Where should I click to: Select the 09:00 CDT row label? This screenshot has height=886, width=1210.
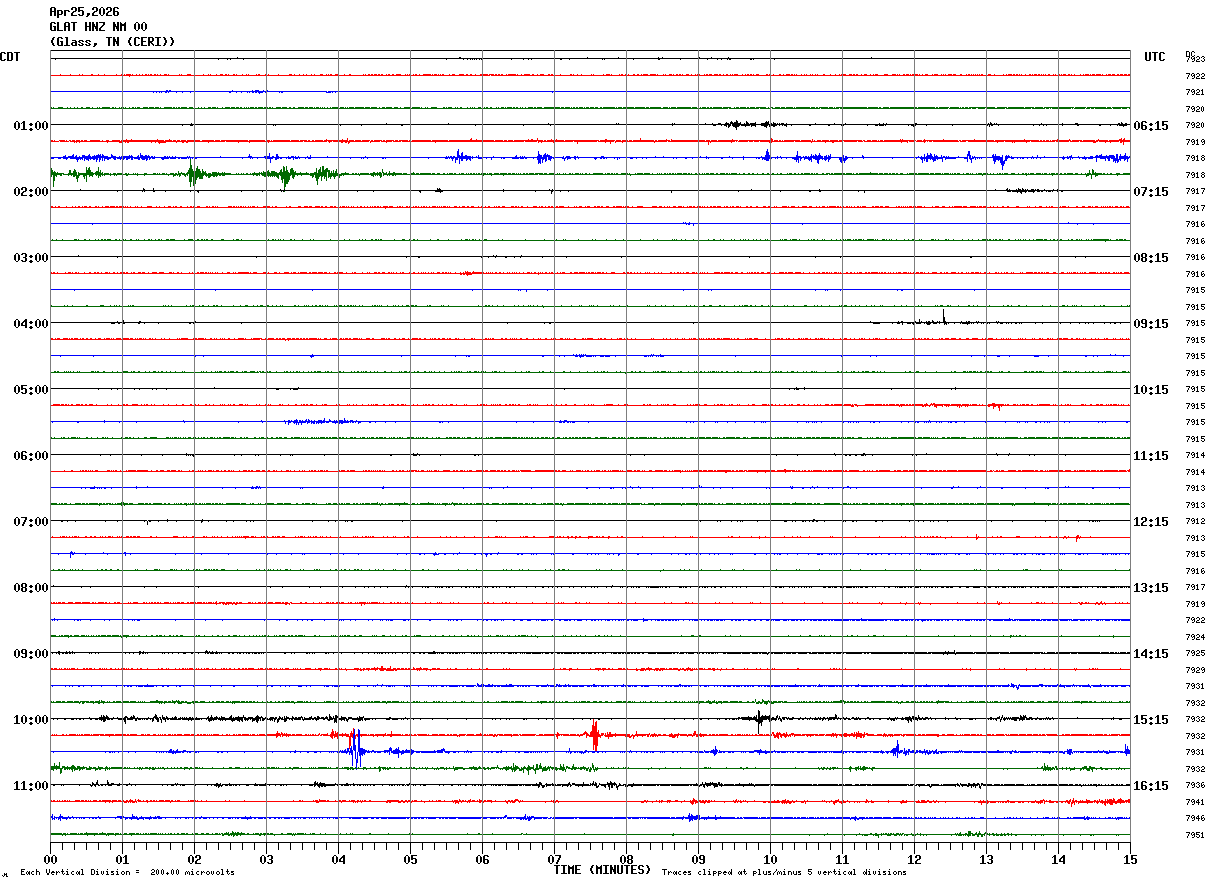click(31, 653)
